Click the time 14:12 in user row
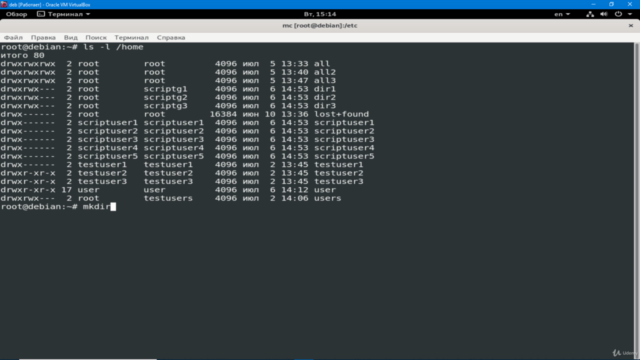Viewport: 640px width, 360px height. (x=295, y=190)
